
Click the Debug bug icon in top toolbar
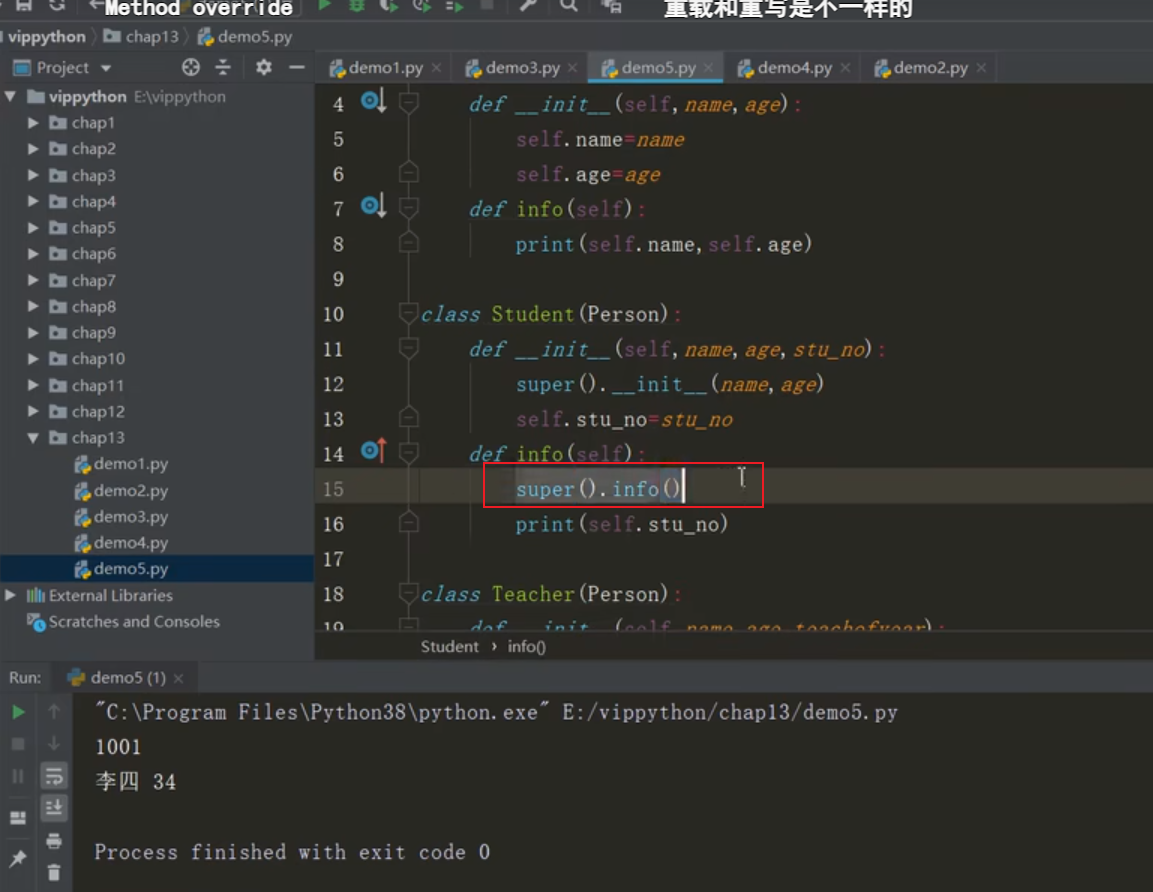pyautogui.click(x=357, y=6)
